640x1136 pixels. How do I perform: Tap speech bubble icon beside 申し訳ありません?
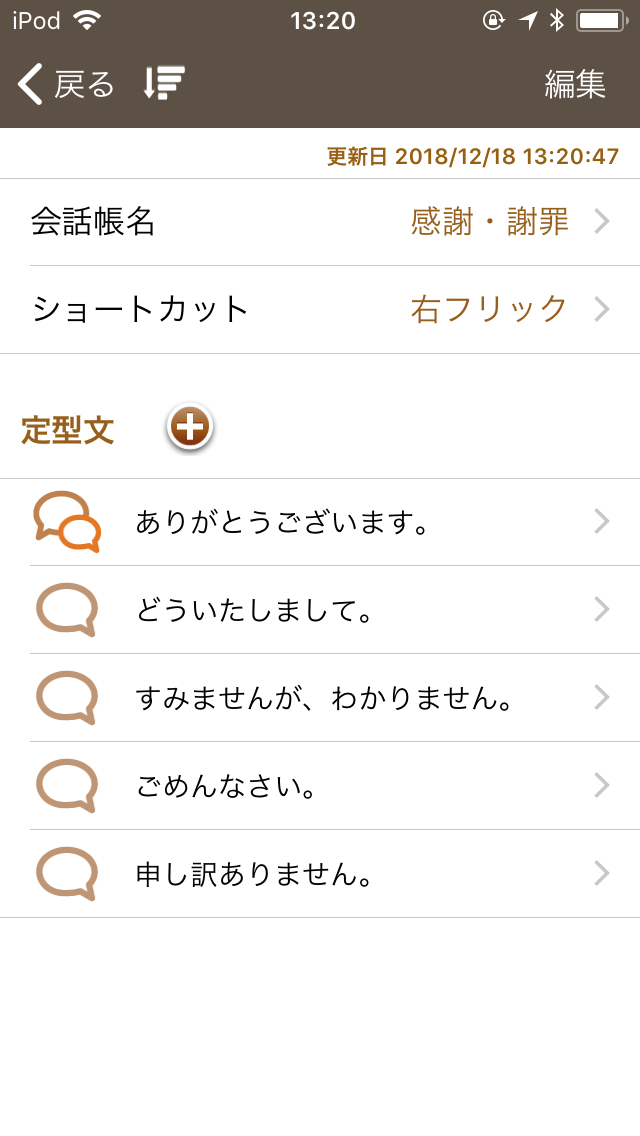coord(67,873)
